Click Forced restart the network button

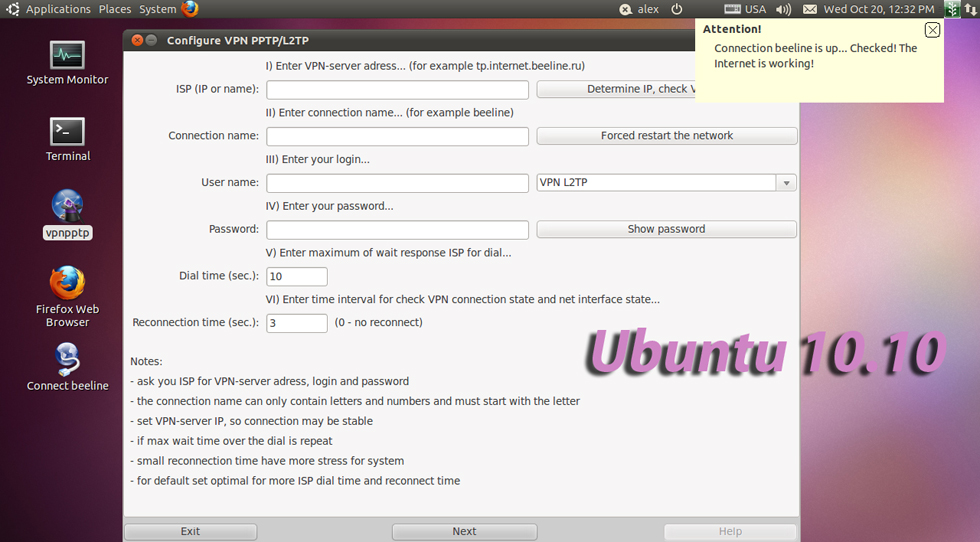(667, 136)
